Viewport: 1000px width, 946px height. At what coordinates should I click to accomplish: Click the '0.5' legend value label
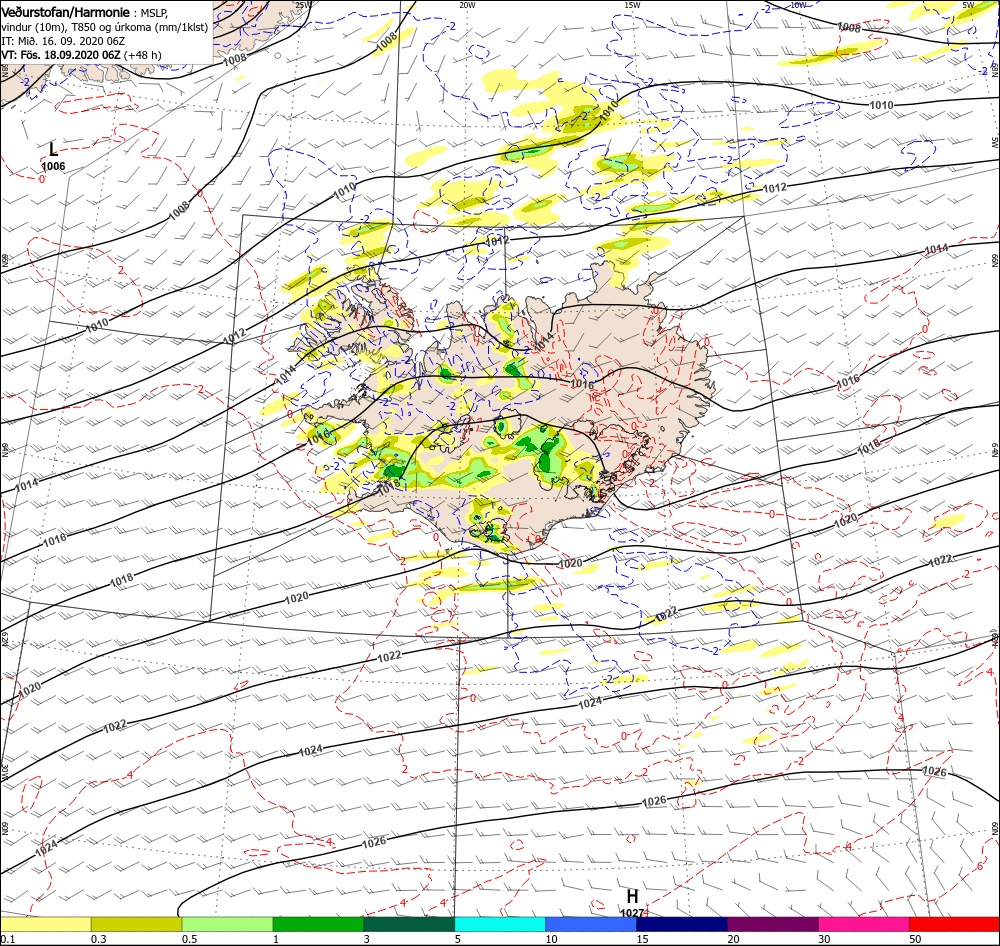189,939
